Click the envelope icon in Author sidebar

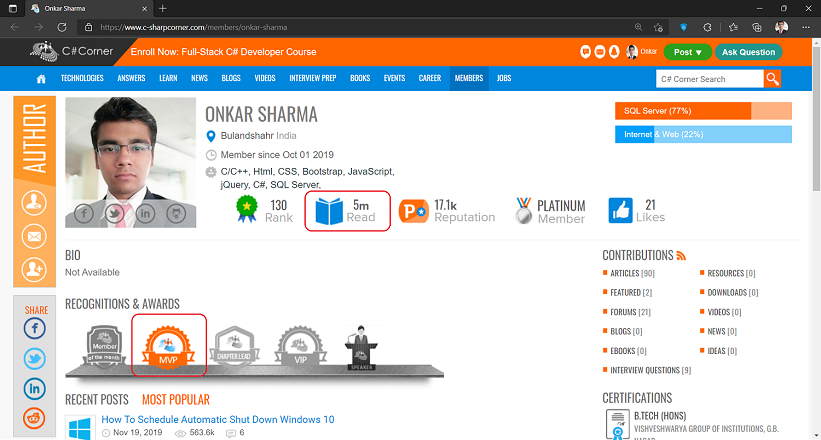tap(34, 236)
